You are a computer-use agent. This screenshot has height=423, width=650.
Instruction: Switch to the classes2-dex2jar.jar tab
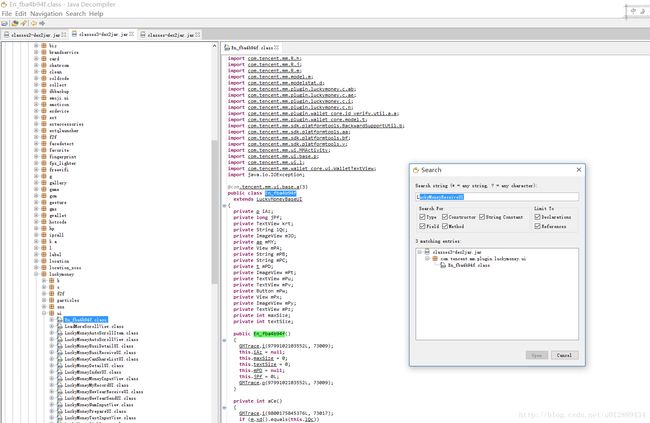(x=35, y=35)
